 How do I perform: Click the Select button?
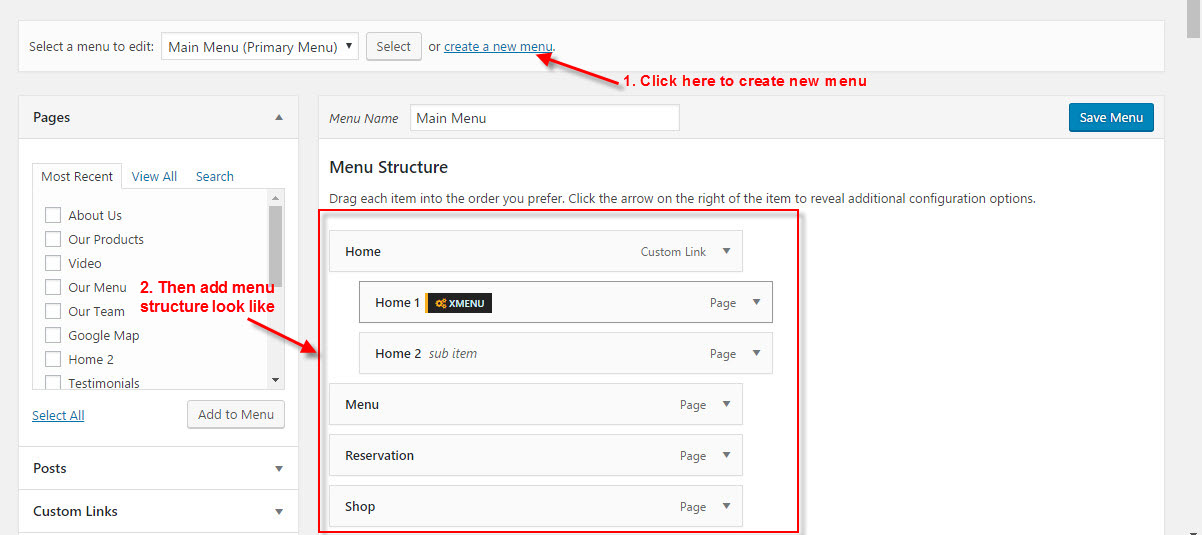[394, 46]
